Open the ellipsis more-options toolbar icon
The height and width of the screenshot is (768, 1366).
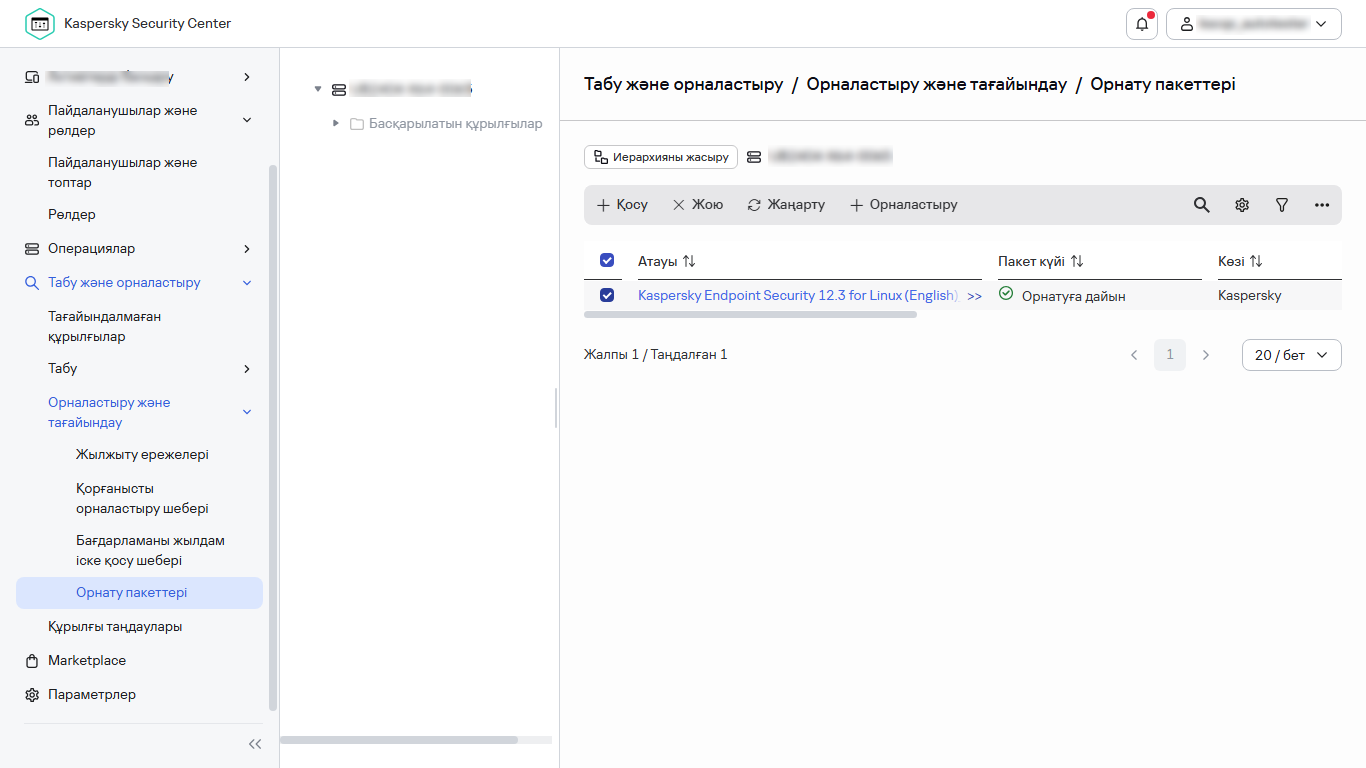pos(1321,204)
